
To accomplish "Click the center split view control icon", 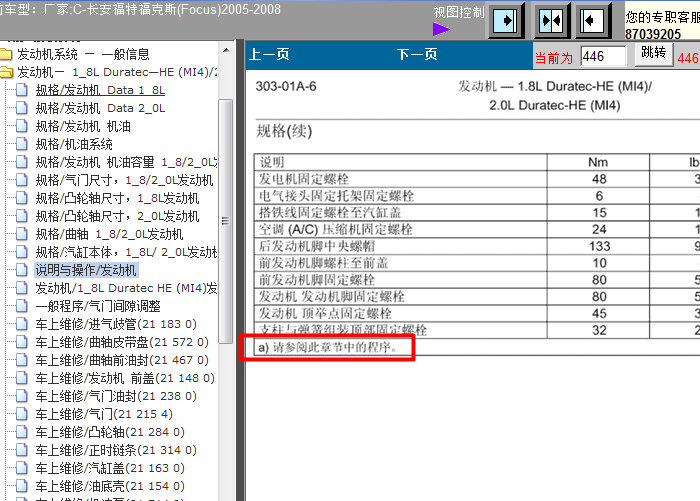I will pyautogui.click(x=551, y=20).
